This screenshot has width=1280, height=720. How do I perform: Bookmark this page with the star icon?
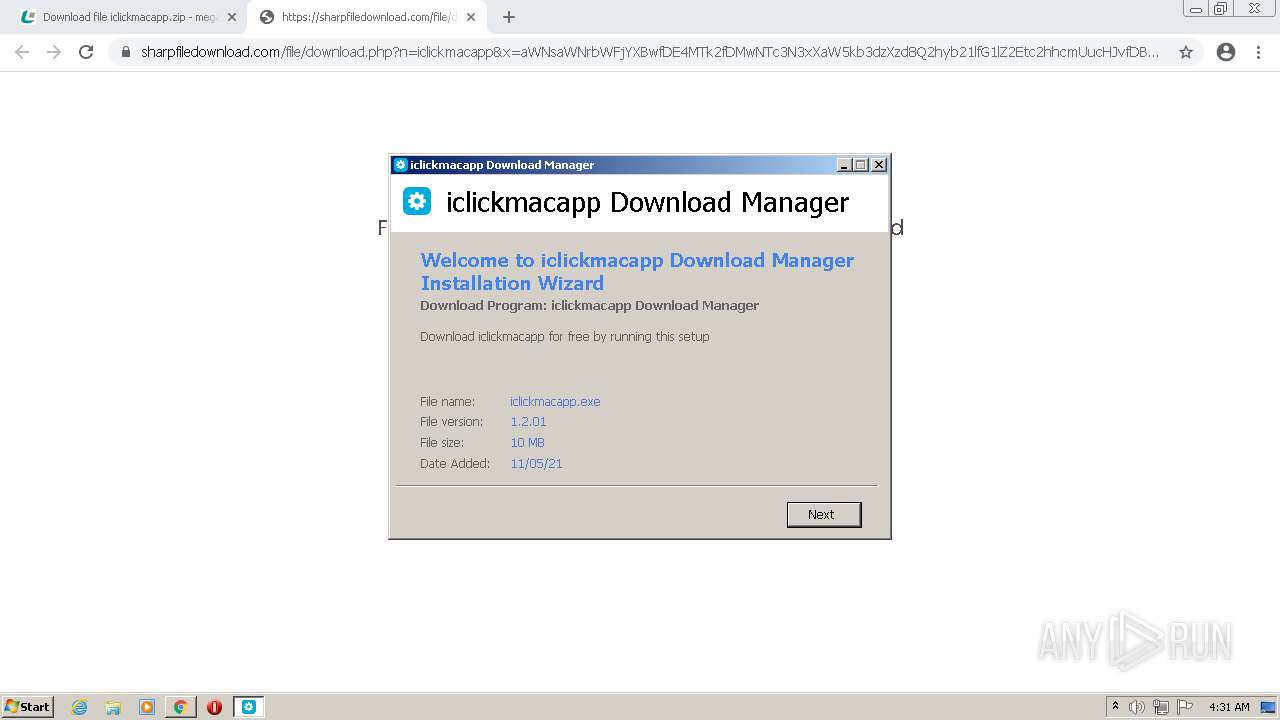(1186, 52)
